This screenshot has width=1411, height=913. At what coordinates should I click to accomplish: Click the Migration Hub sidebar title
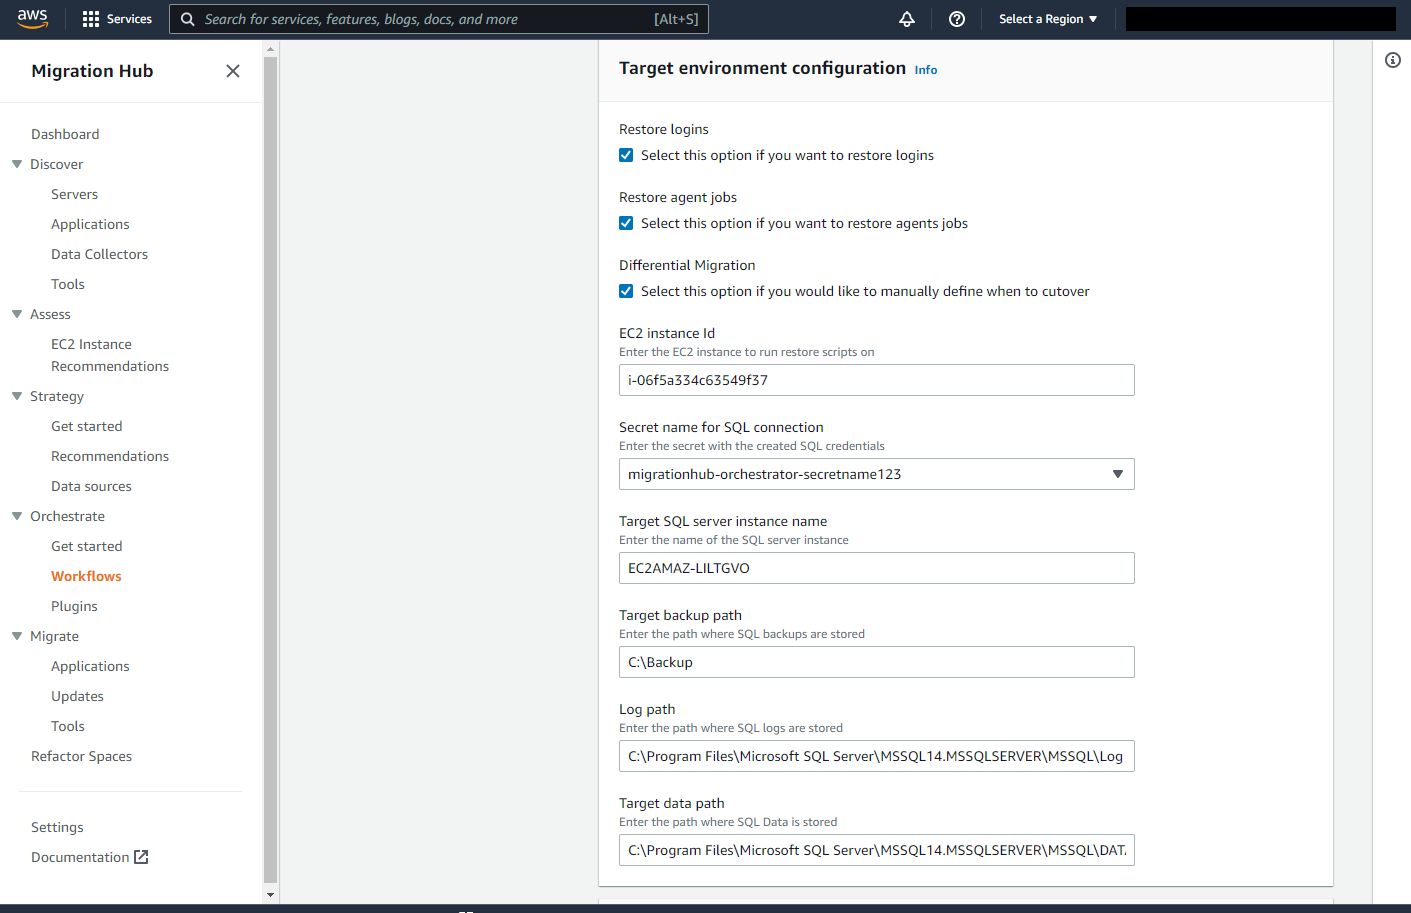tap(92, 71)
